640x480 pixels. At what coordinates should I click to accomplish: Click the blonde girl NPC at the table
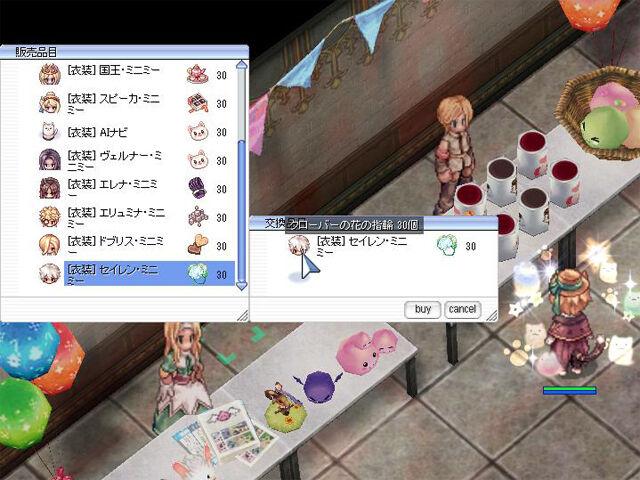182,376
